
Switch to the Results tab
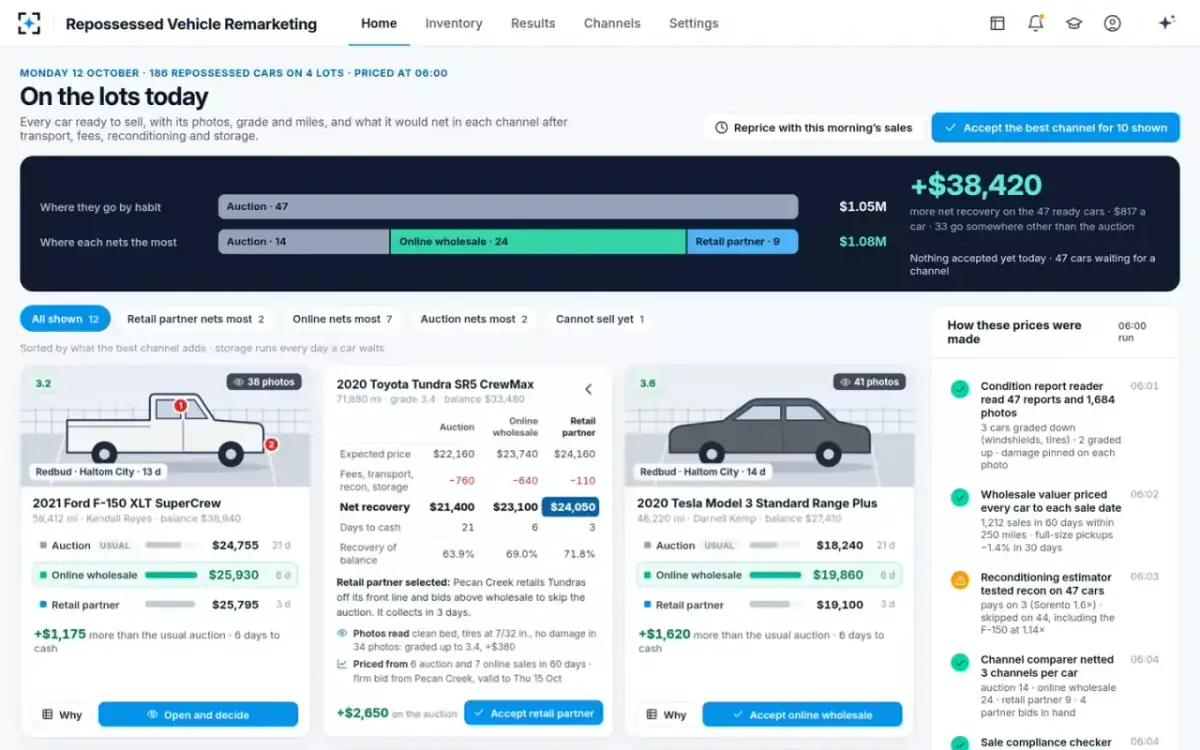[x=533, y=23]
